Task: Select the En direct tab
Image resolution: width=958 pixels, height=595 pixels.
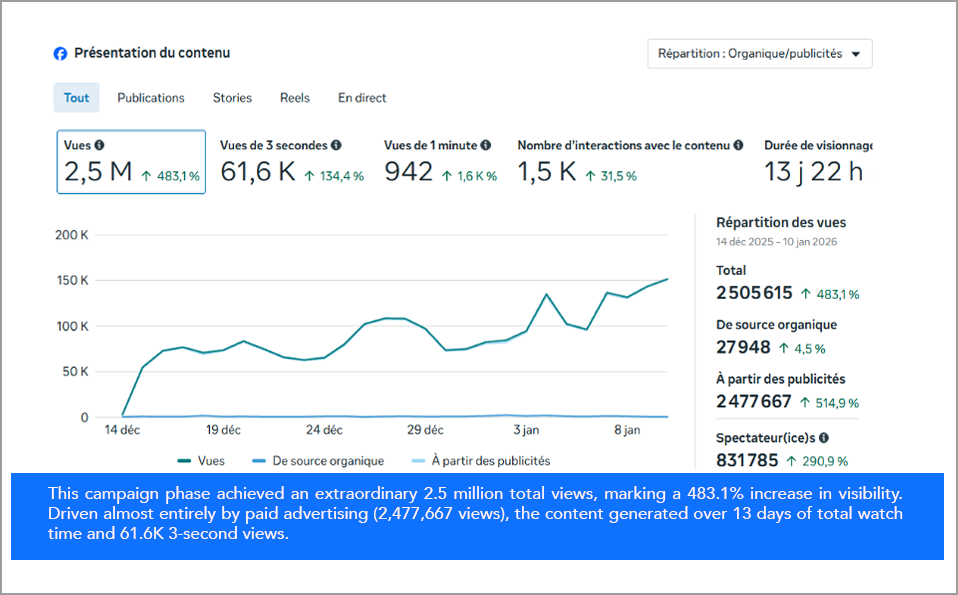Action: point(362,98)
